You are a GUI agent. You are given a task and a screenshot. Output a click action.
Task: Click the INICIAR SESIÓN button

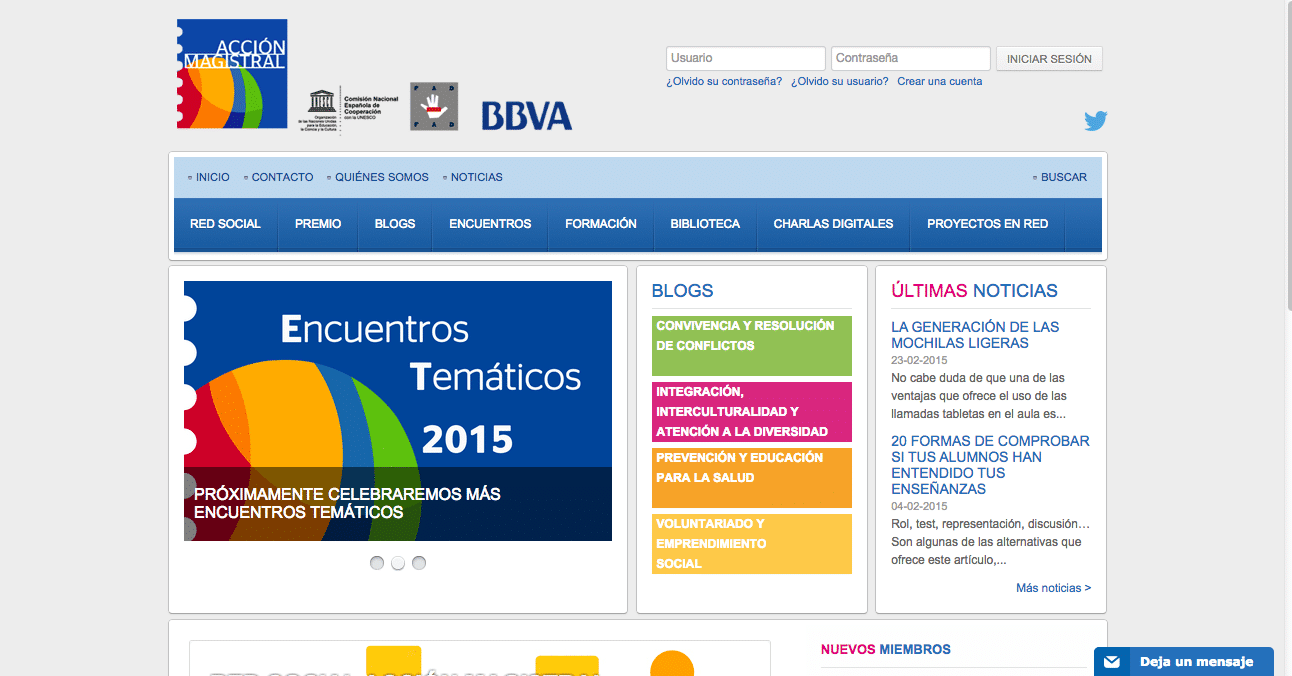pos(1049,59)
